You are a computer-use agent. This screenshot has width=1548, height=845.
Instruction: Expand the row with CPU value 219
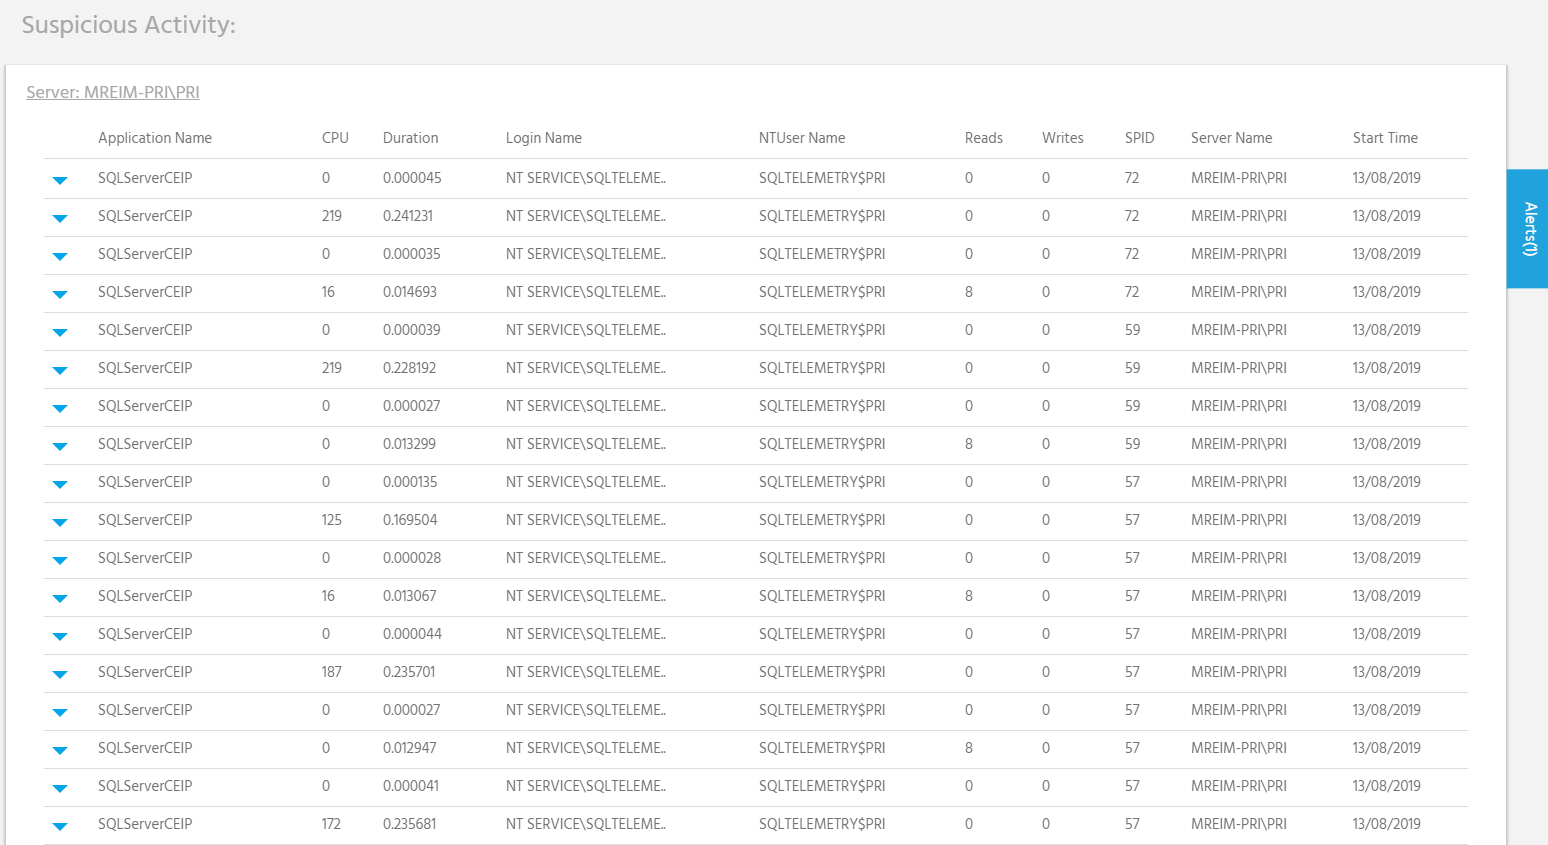click(60, 218)
